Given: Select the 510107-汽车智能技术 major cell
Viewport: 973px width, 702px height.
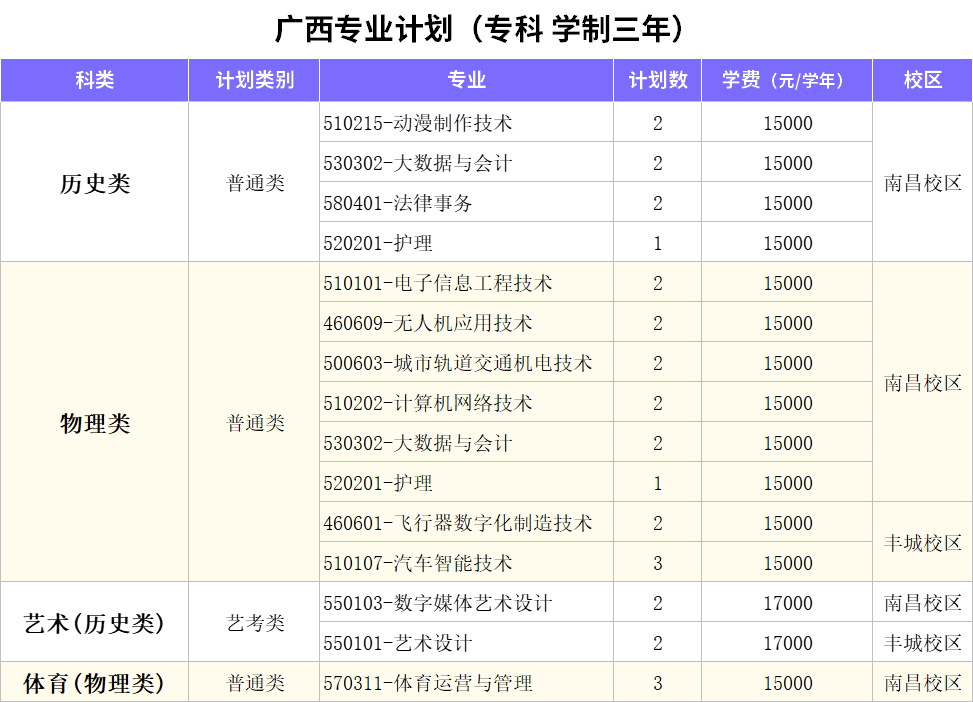Looking at the screenshot, I should [x=418, y=563].
